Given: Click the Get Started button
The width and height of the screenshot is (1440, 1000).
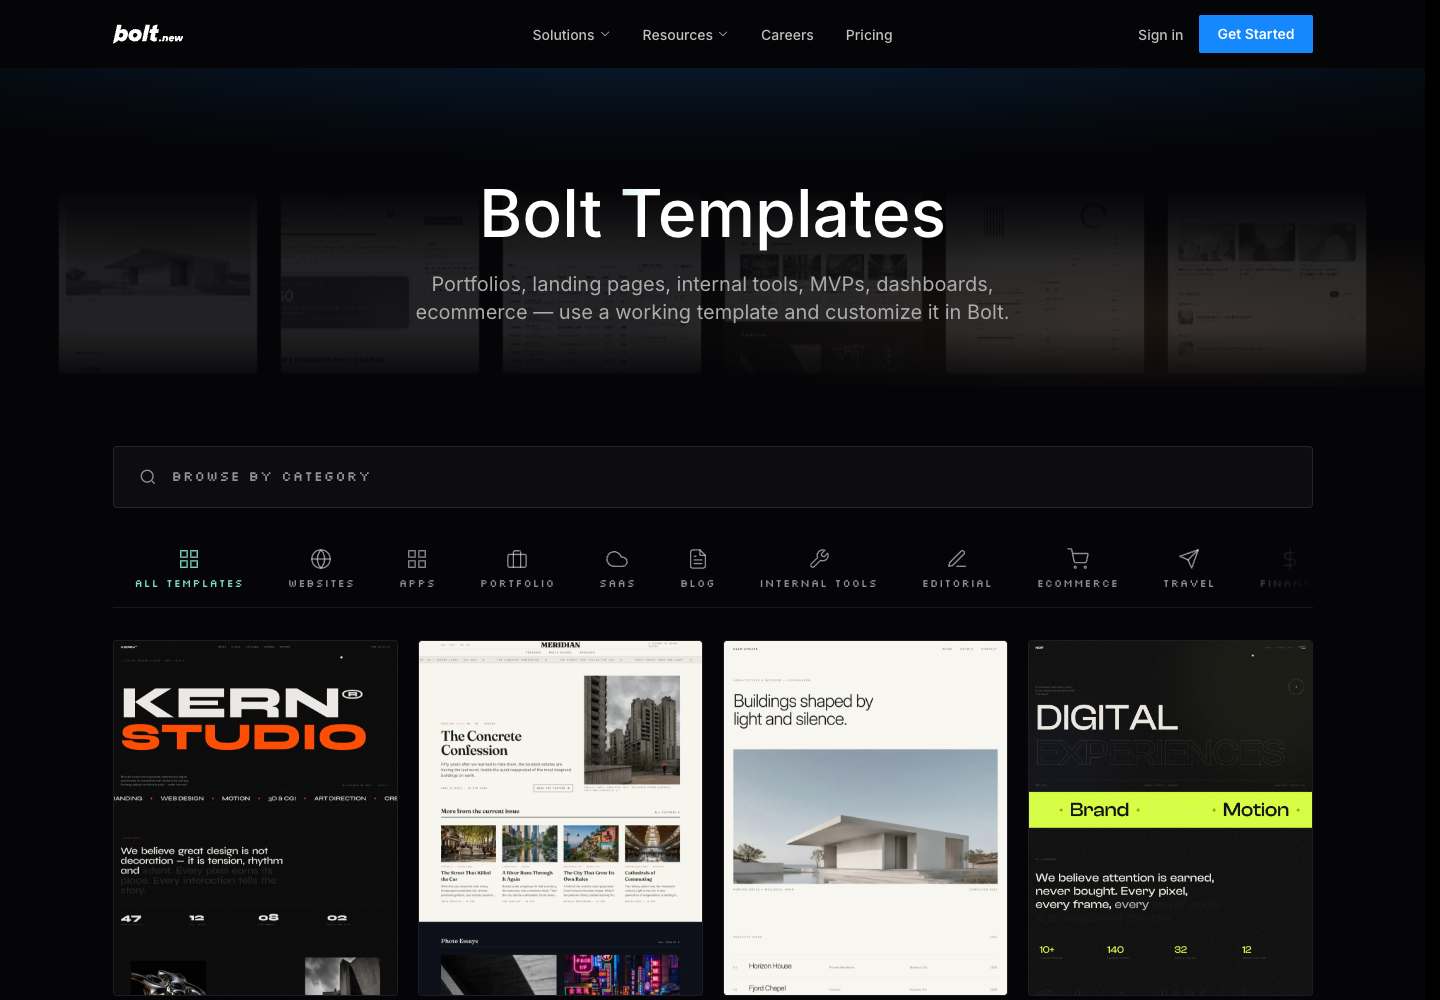Looking at the screenshot, I should pyautogui.click(x=1256, y=34).
